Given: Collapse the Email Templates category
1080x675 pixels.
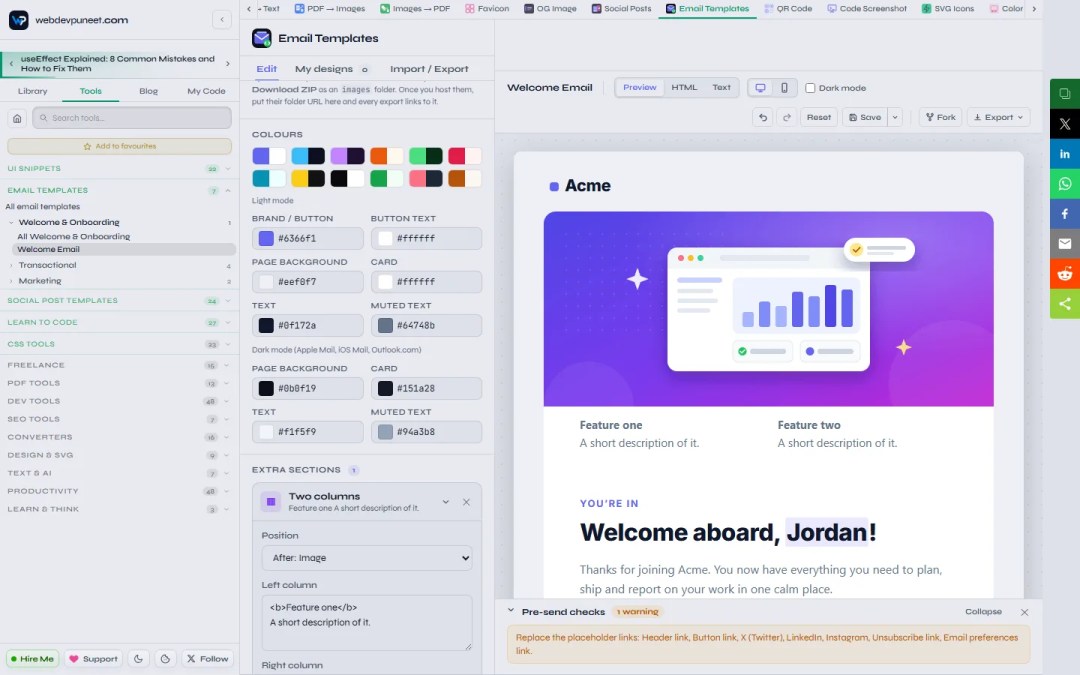Looking at the screenshot, I should click(118, 190).
